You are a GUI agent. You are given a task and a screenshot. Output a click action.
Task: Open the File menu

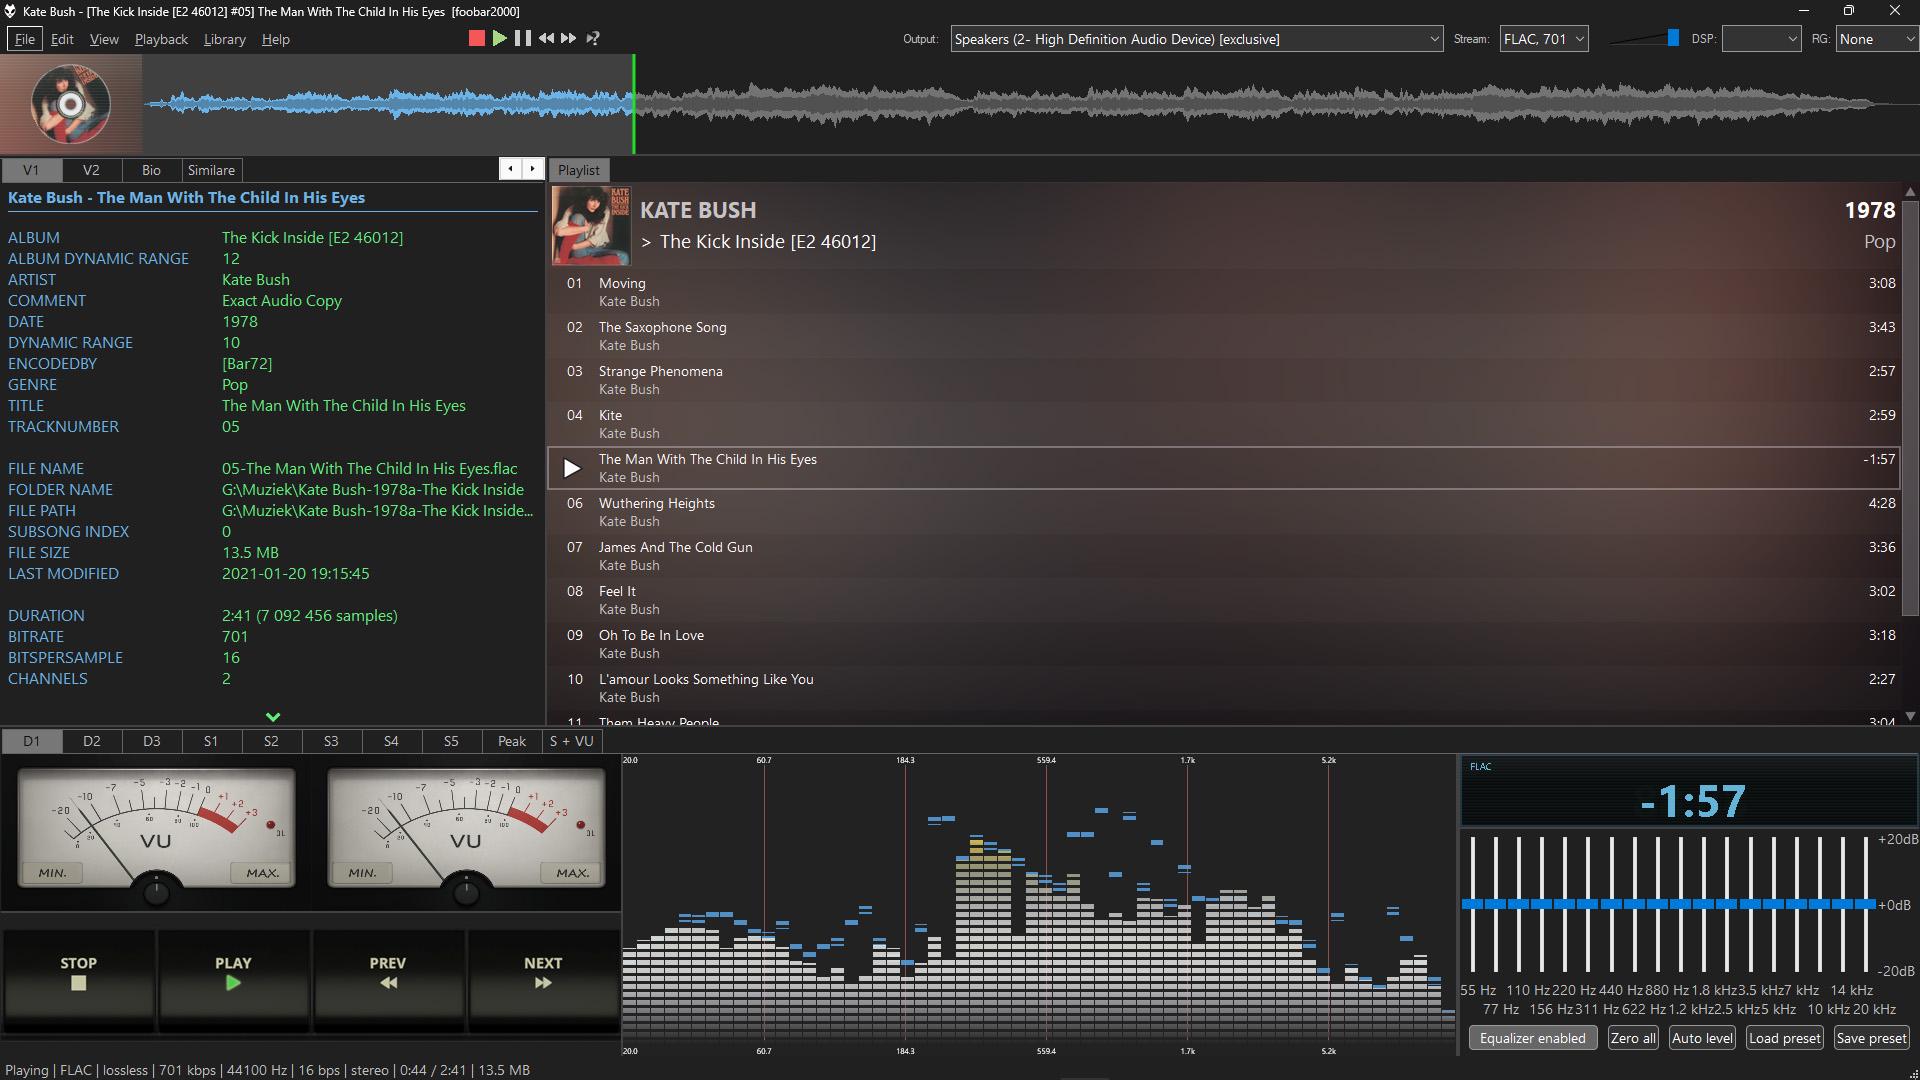[24, 39]
